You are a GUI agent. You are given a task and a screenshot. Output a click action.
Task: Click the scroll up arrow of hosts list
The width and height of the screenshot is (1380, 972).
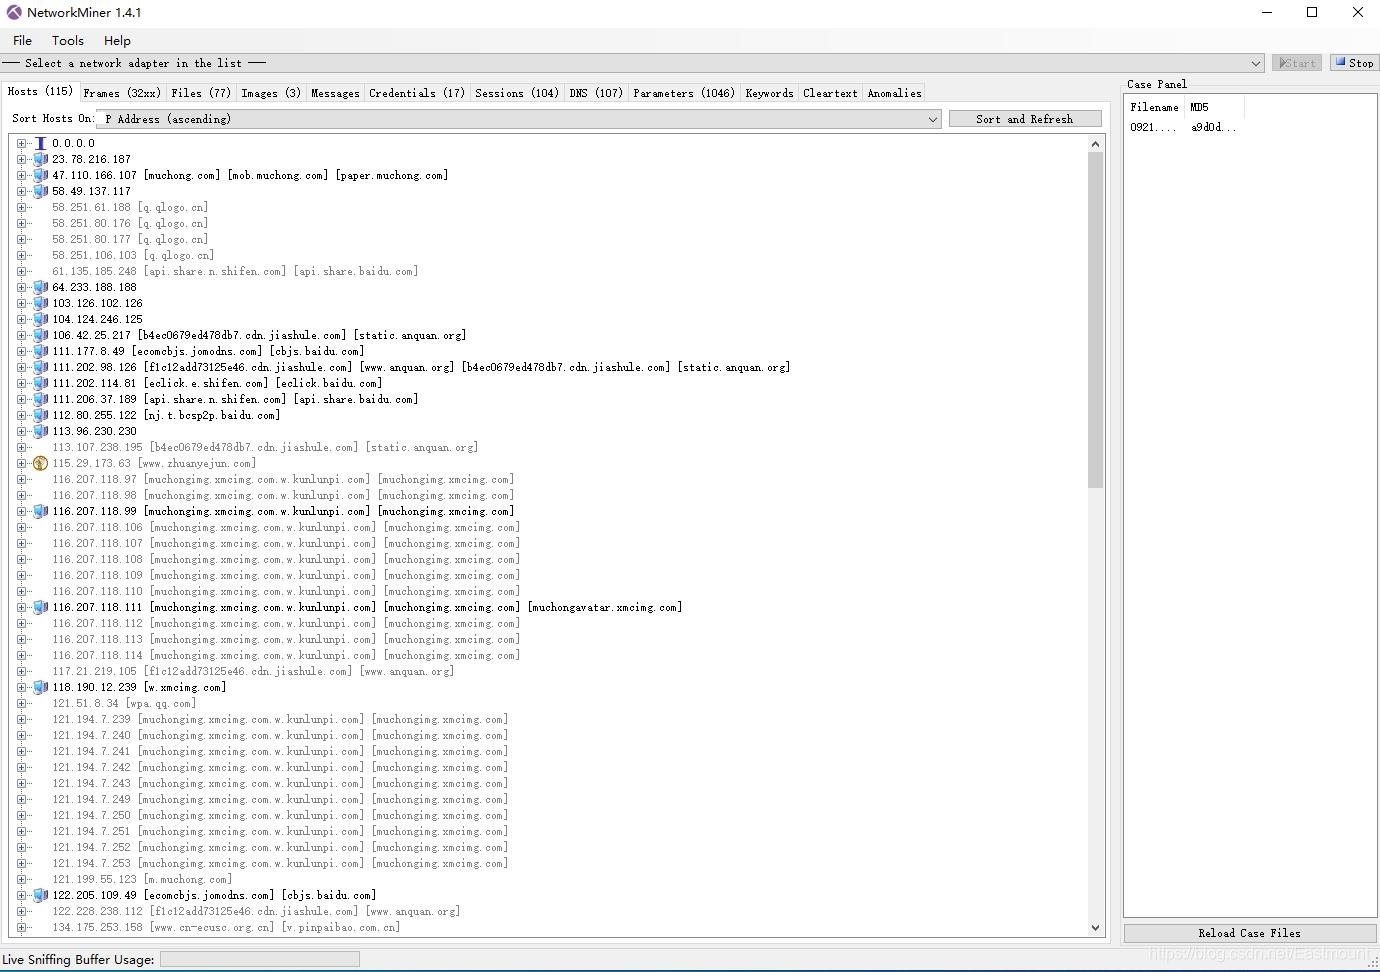click(x=1095, y=144)
